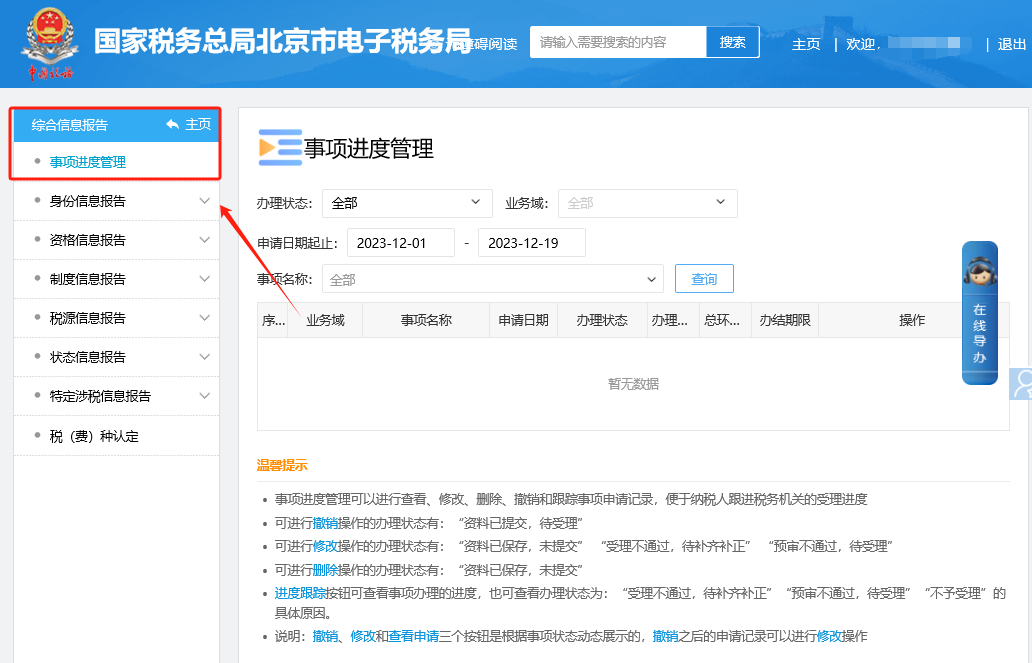
Task: Open the 在线导办 online assistant widget
Action: point(979,312)
